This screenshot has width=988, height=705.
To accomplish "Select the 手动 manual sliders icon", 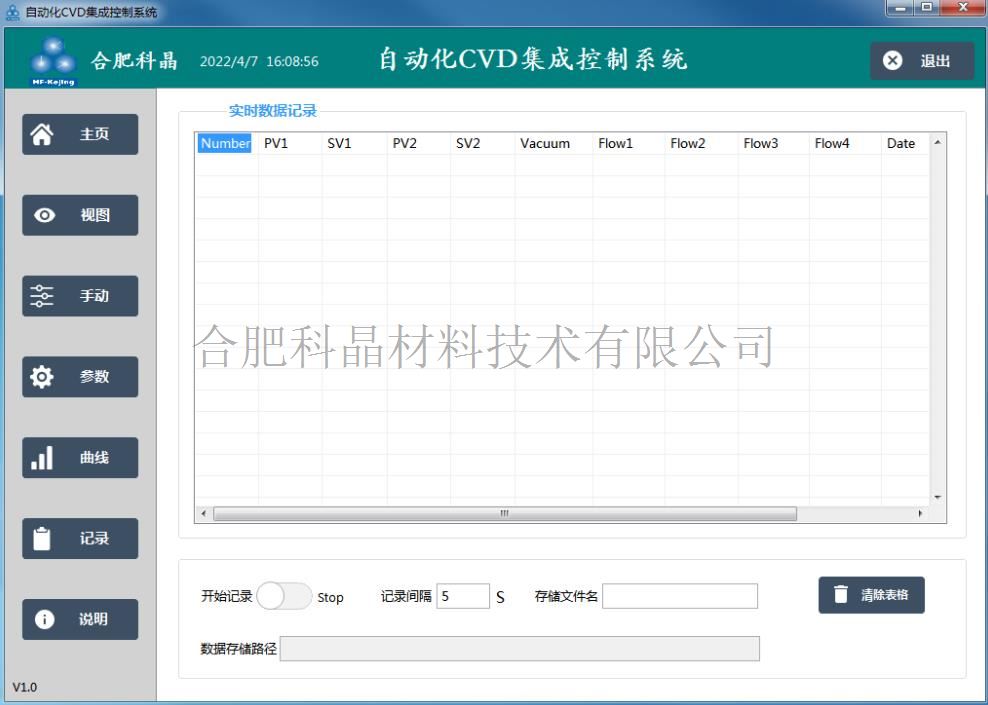I will click(x=43, y=296).
